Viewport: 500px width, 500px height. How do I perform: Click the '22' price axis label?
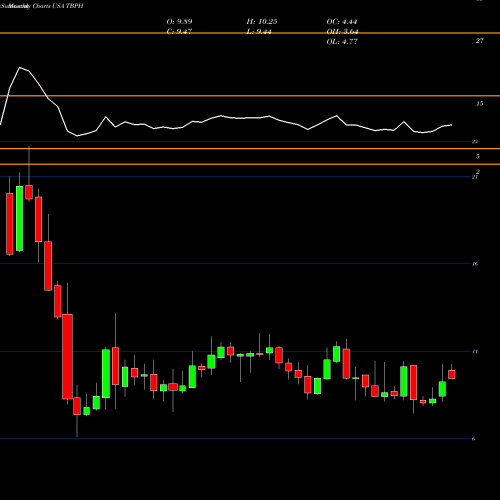pos(475,142)
